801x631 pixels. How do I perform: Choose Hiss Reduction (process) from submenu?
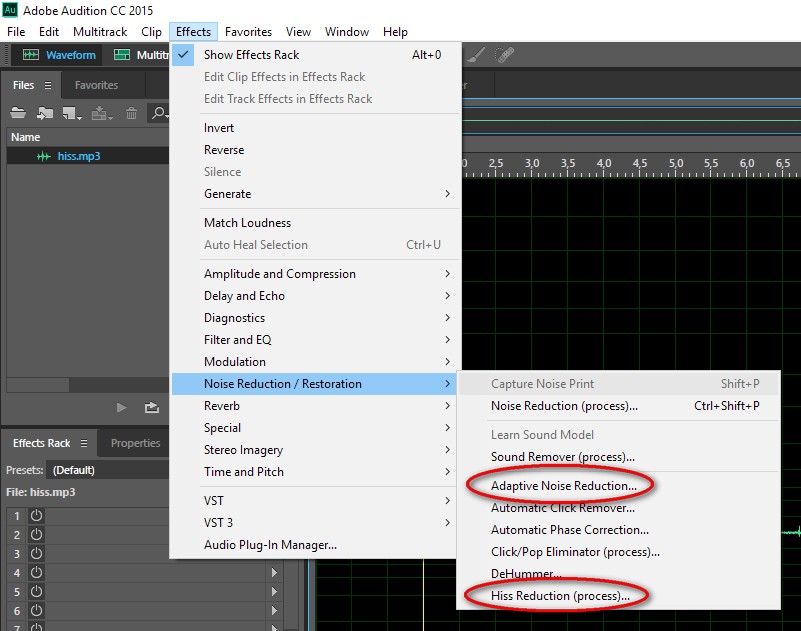[560, 596]
